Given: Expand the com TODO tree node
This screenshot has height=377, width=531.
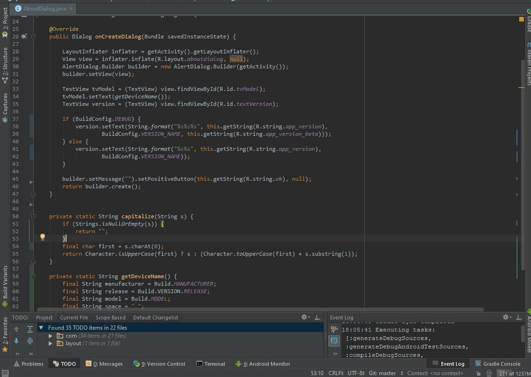Looking at the screenshot, I should click(x=50, y=336).
